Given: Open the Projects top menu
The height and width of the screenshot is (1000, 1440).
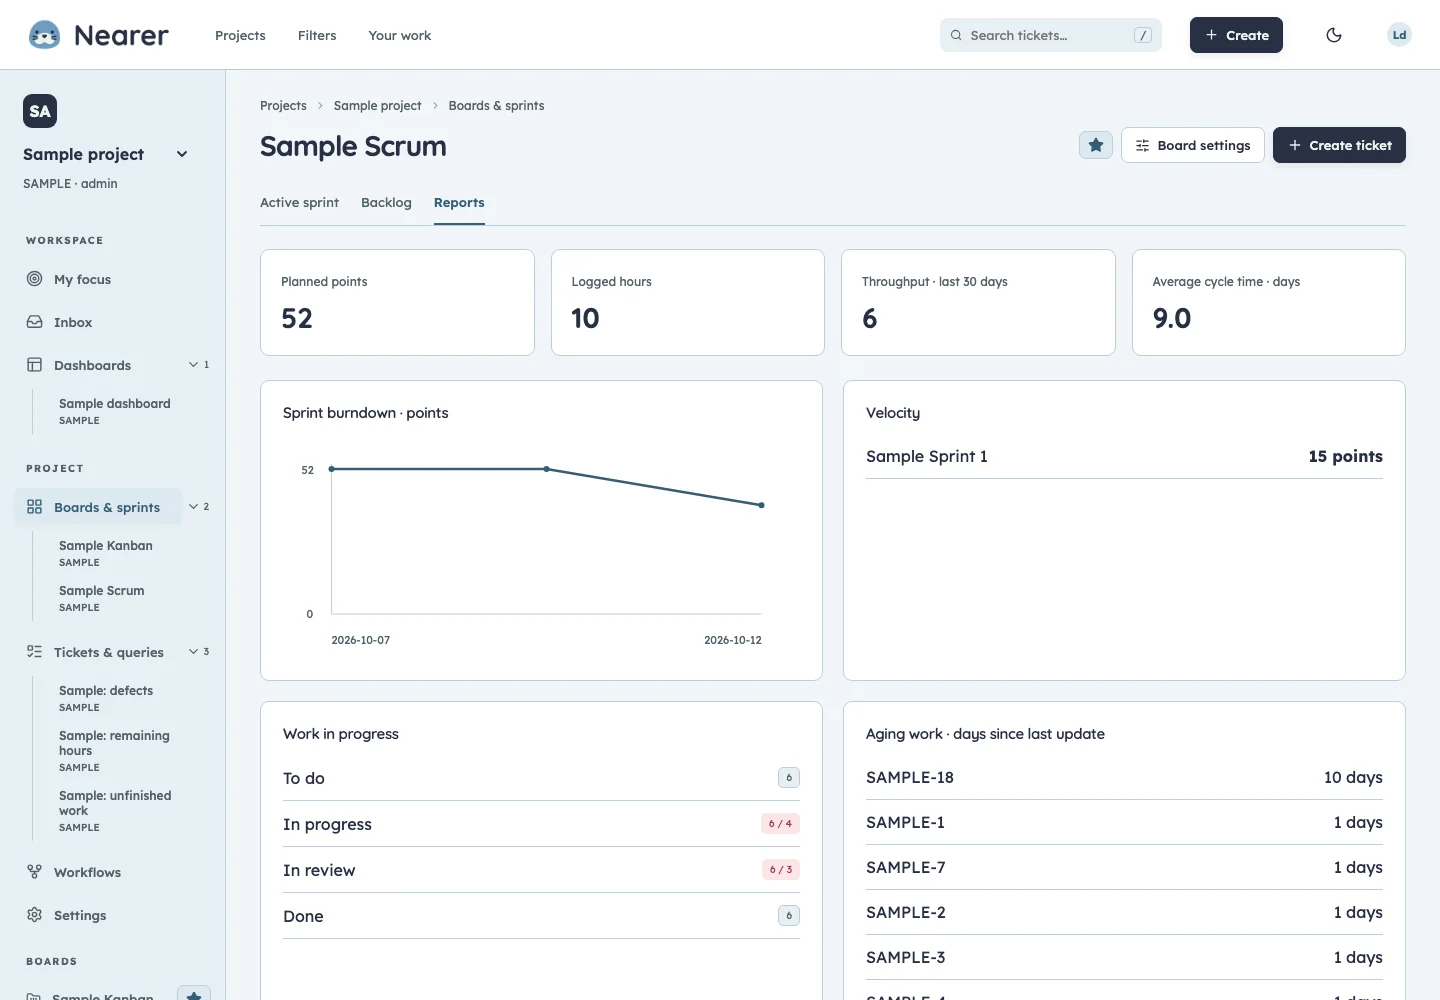Looking at the screenshot, I should click(240, 35).
